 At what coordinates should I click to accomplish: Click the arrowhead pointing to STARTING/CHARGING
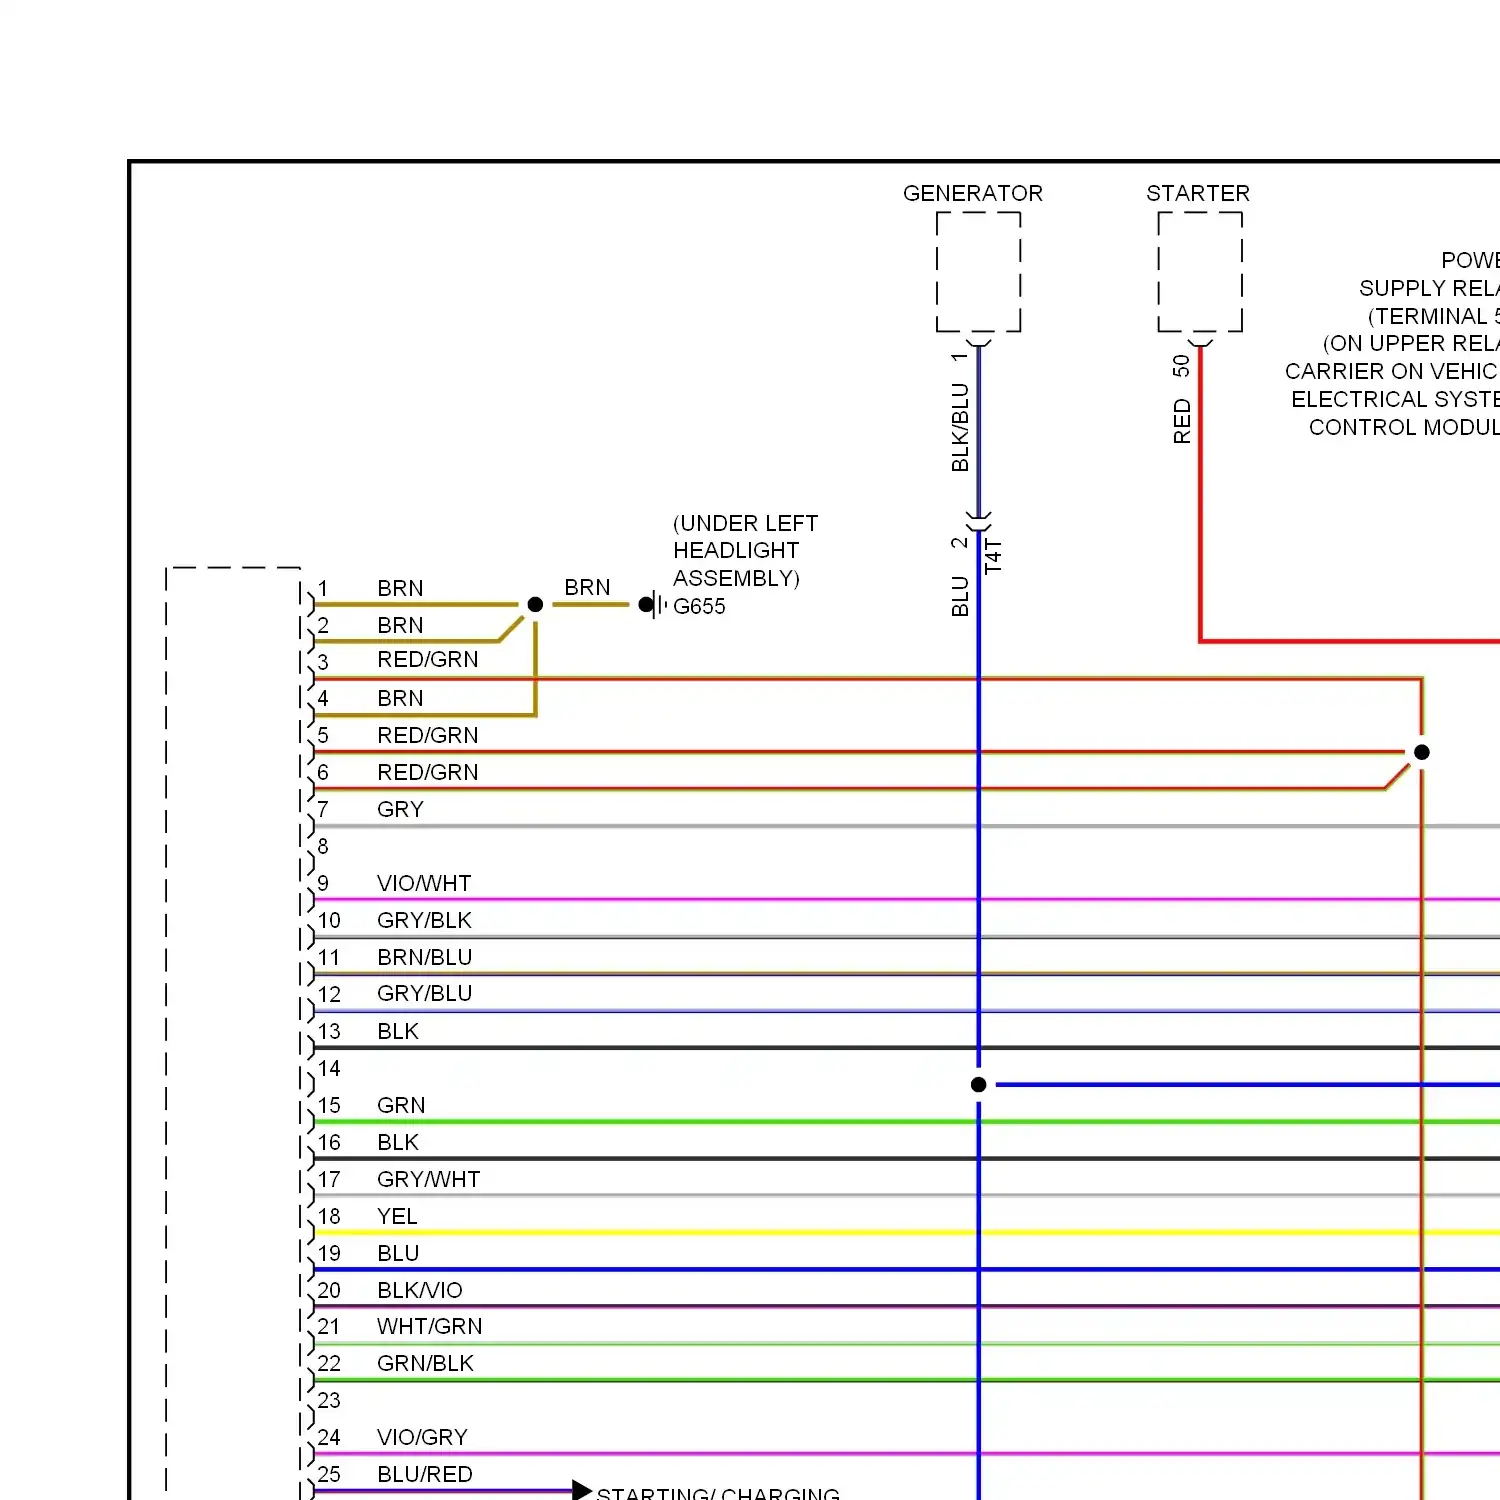(x=582, y=1490)
